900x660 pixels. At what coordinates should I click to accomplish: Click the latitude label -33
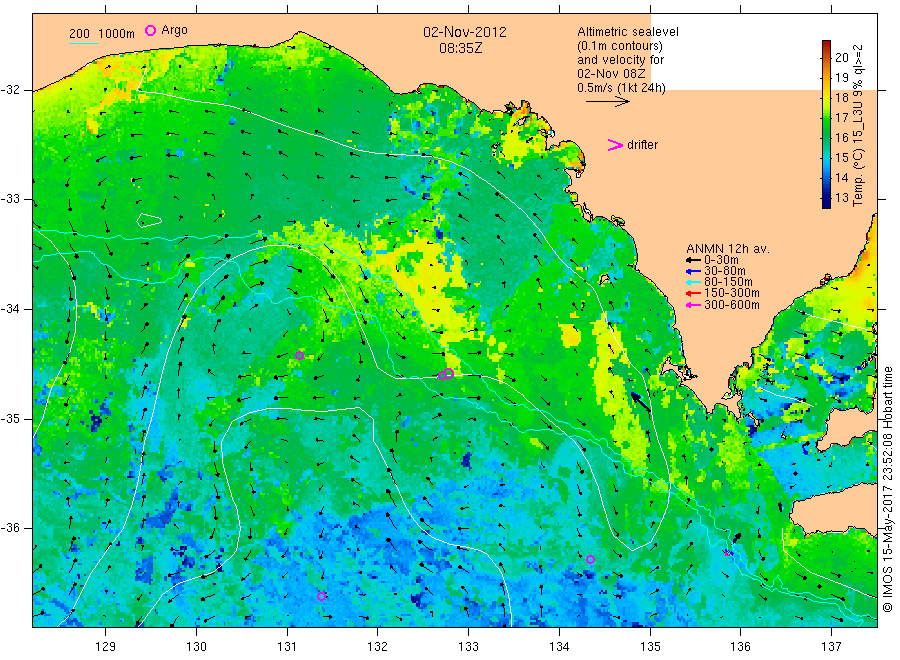coord(10,200)
